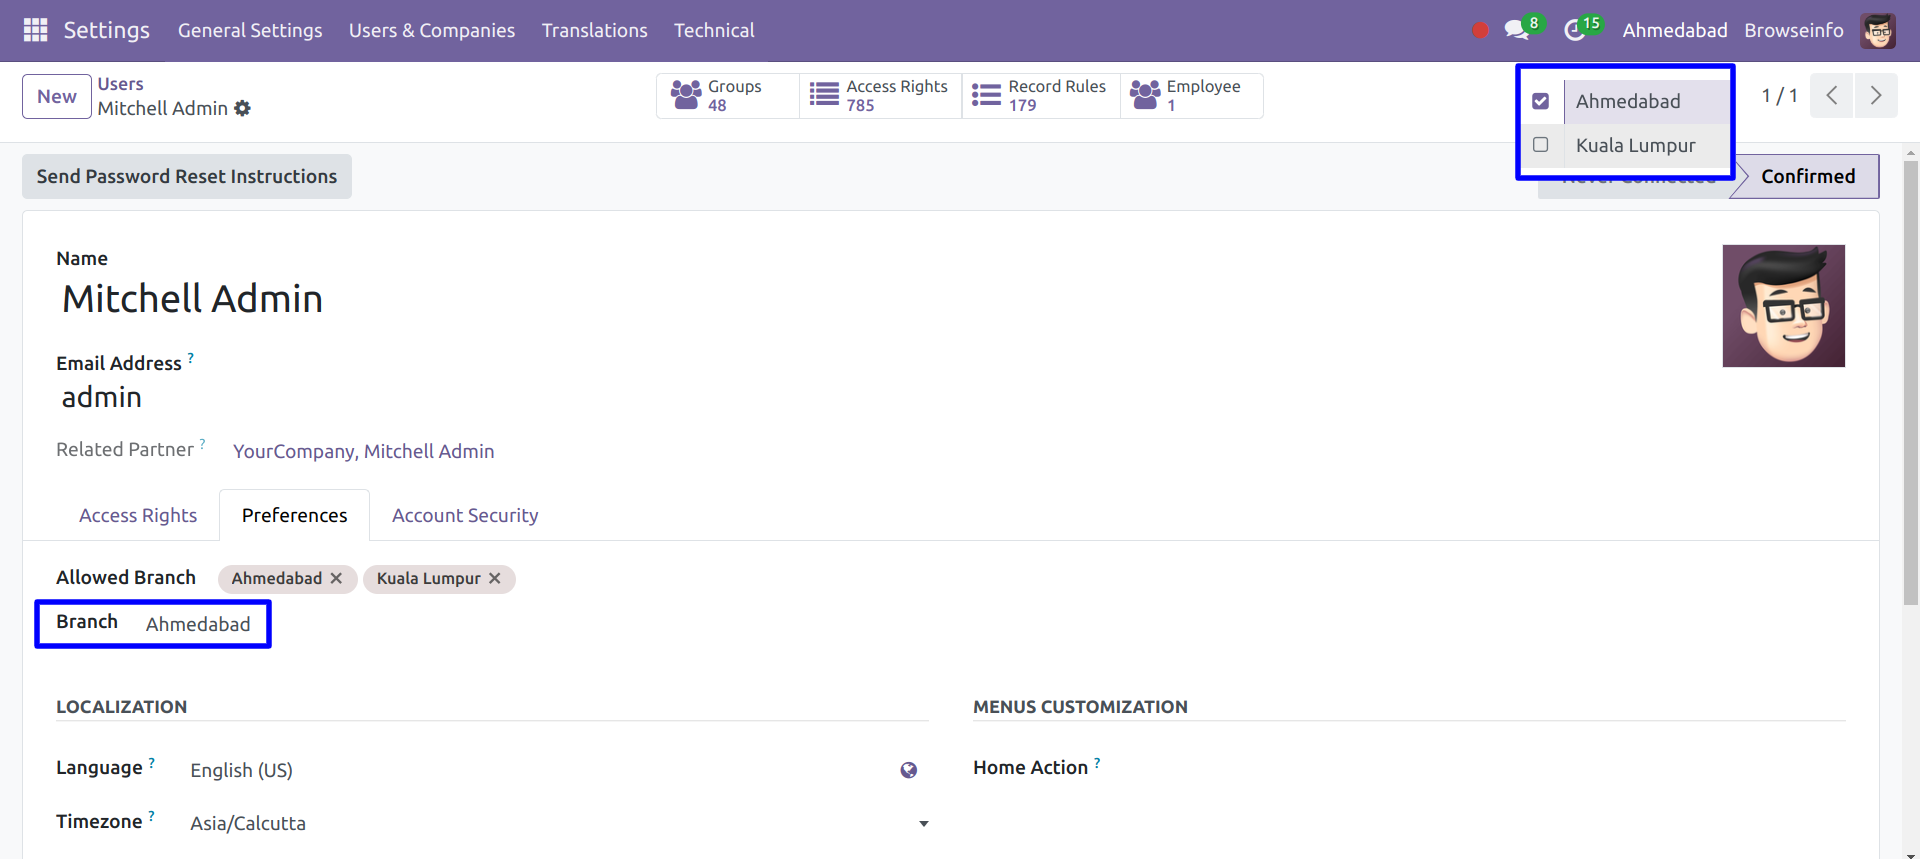Image resolution: width=1920 pixels, height=859 pixels.
Task: Click the user avatar in top bar
Action: [1877, 30]
